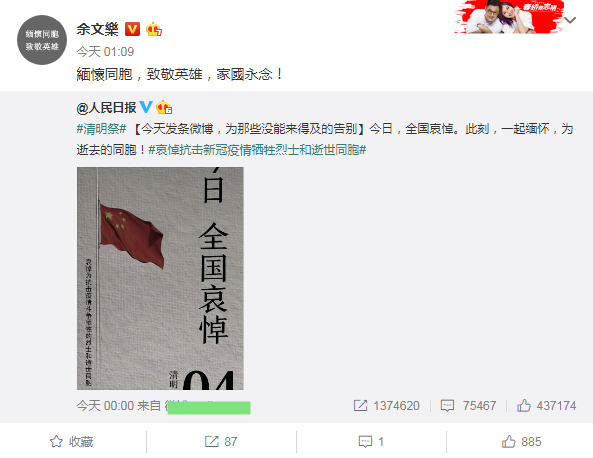Click the original post repost count 1374620
Image resolution: width=593 pixels, height=458 pixels.
coord(387,406)
